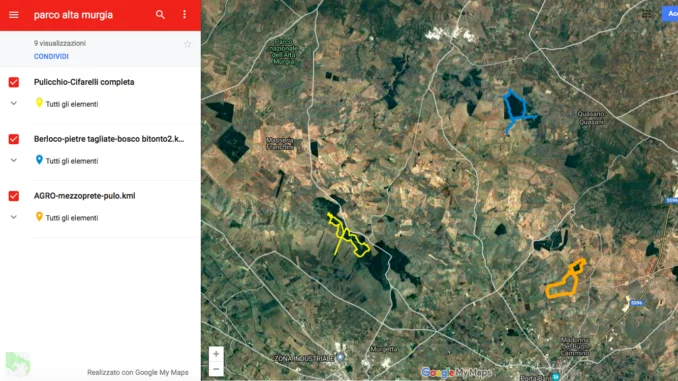
Task: Click the search magnifier icon
Action: [x=160, y=15]
